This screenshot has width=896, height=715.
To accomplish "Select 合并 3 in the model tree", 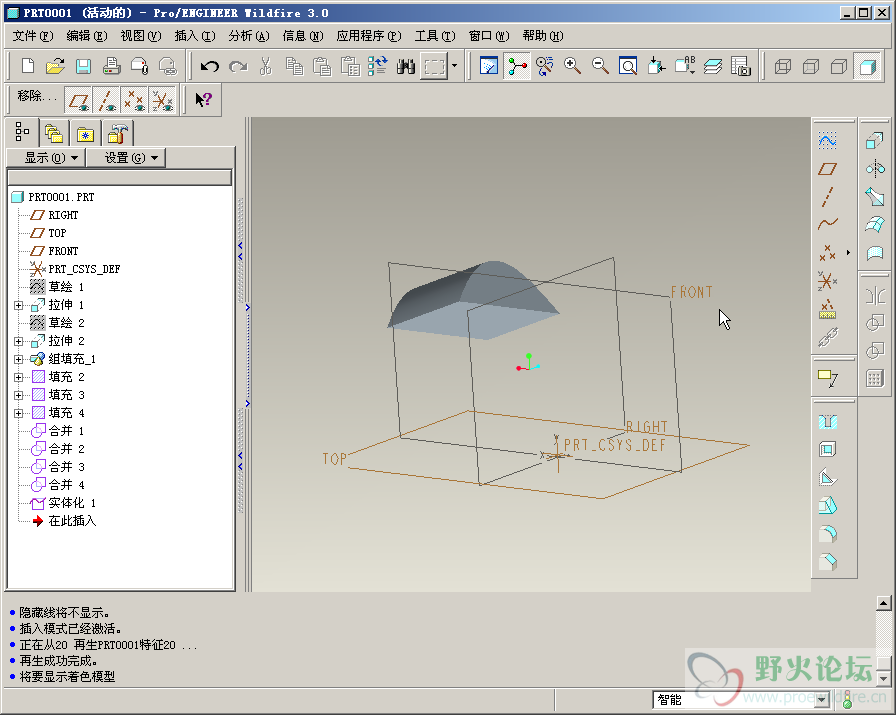I will coord(66,467).
